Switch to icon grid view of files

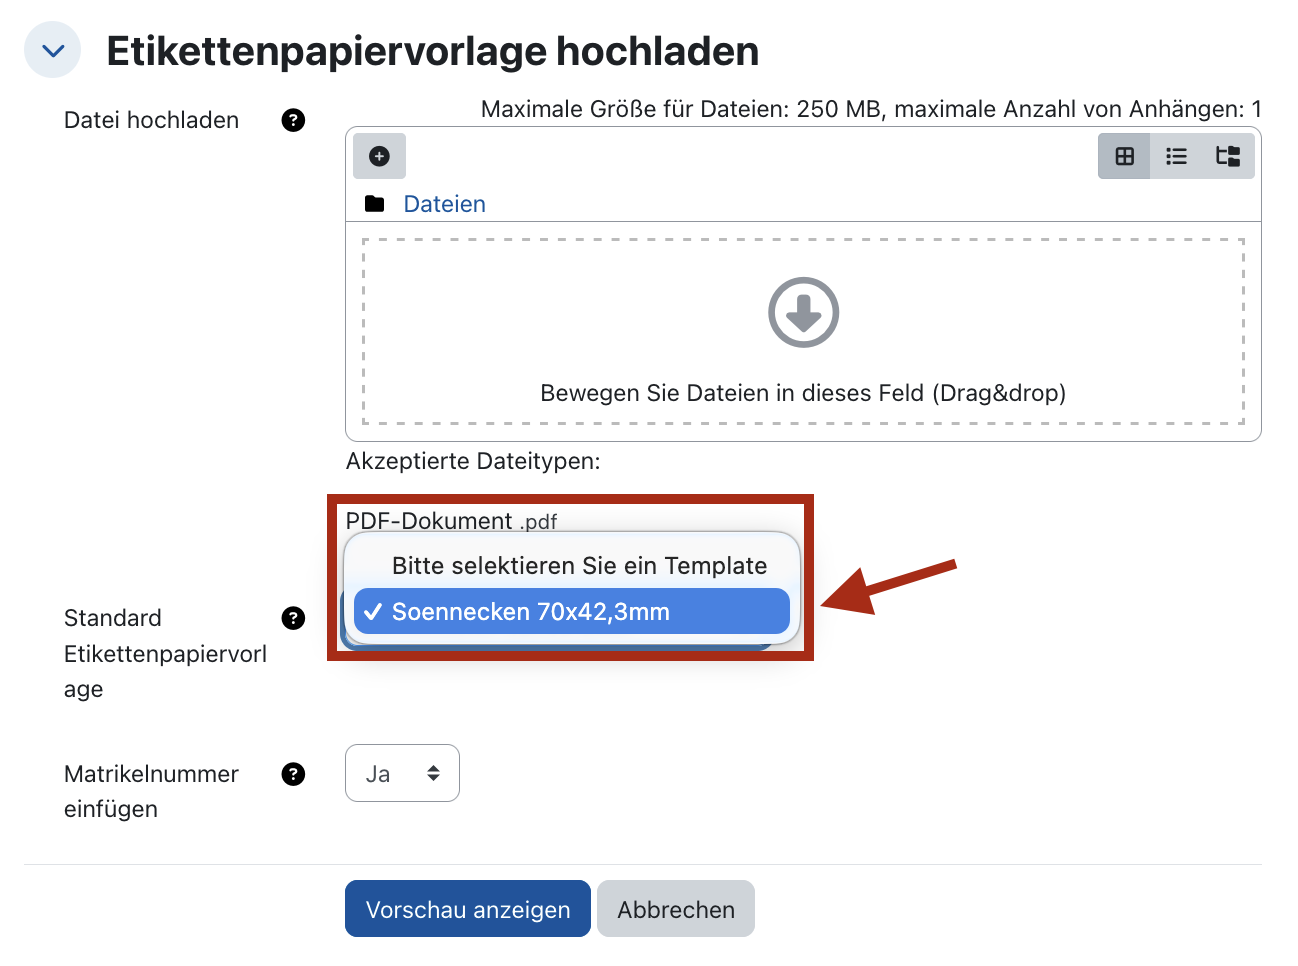click(x=1124, y=156)
